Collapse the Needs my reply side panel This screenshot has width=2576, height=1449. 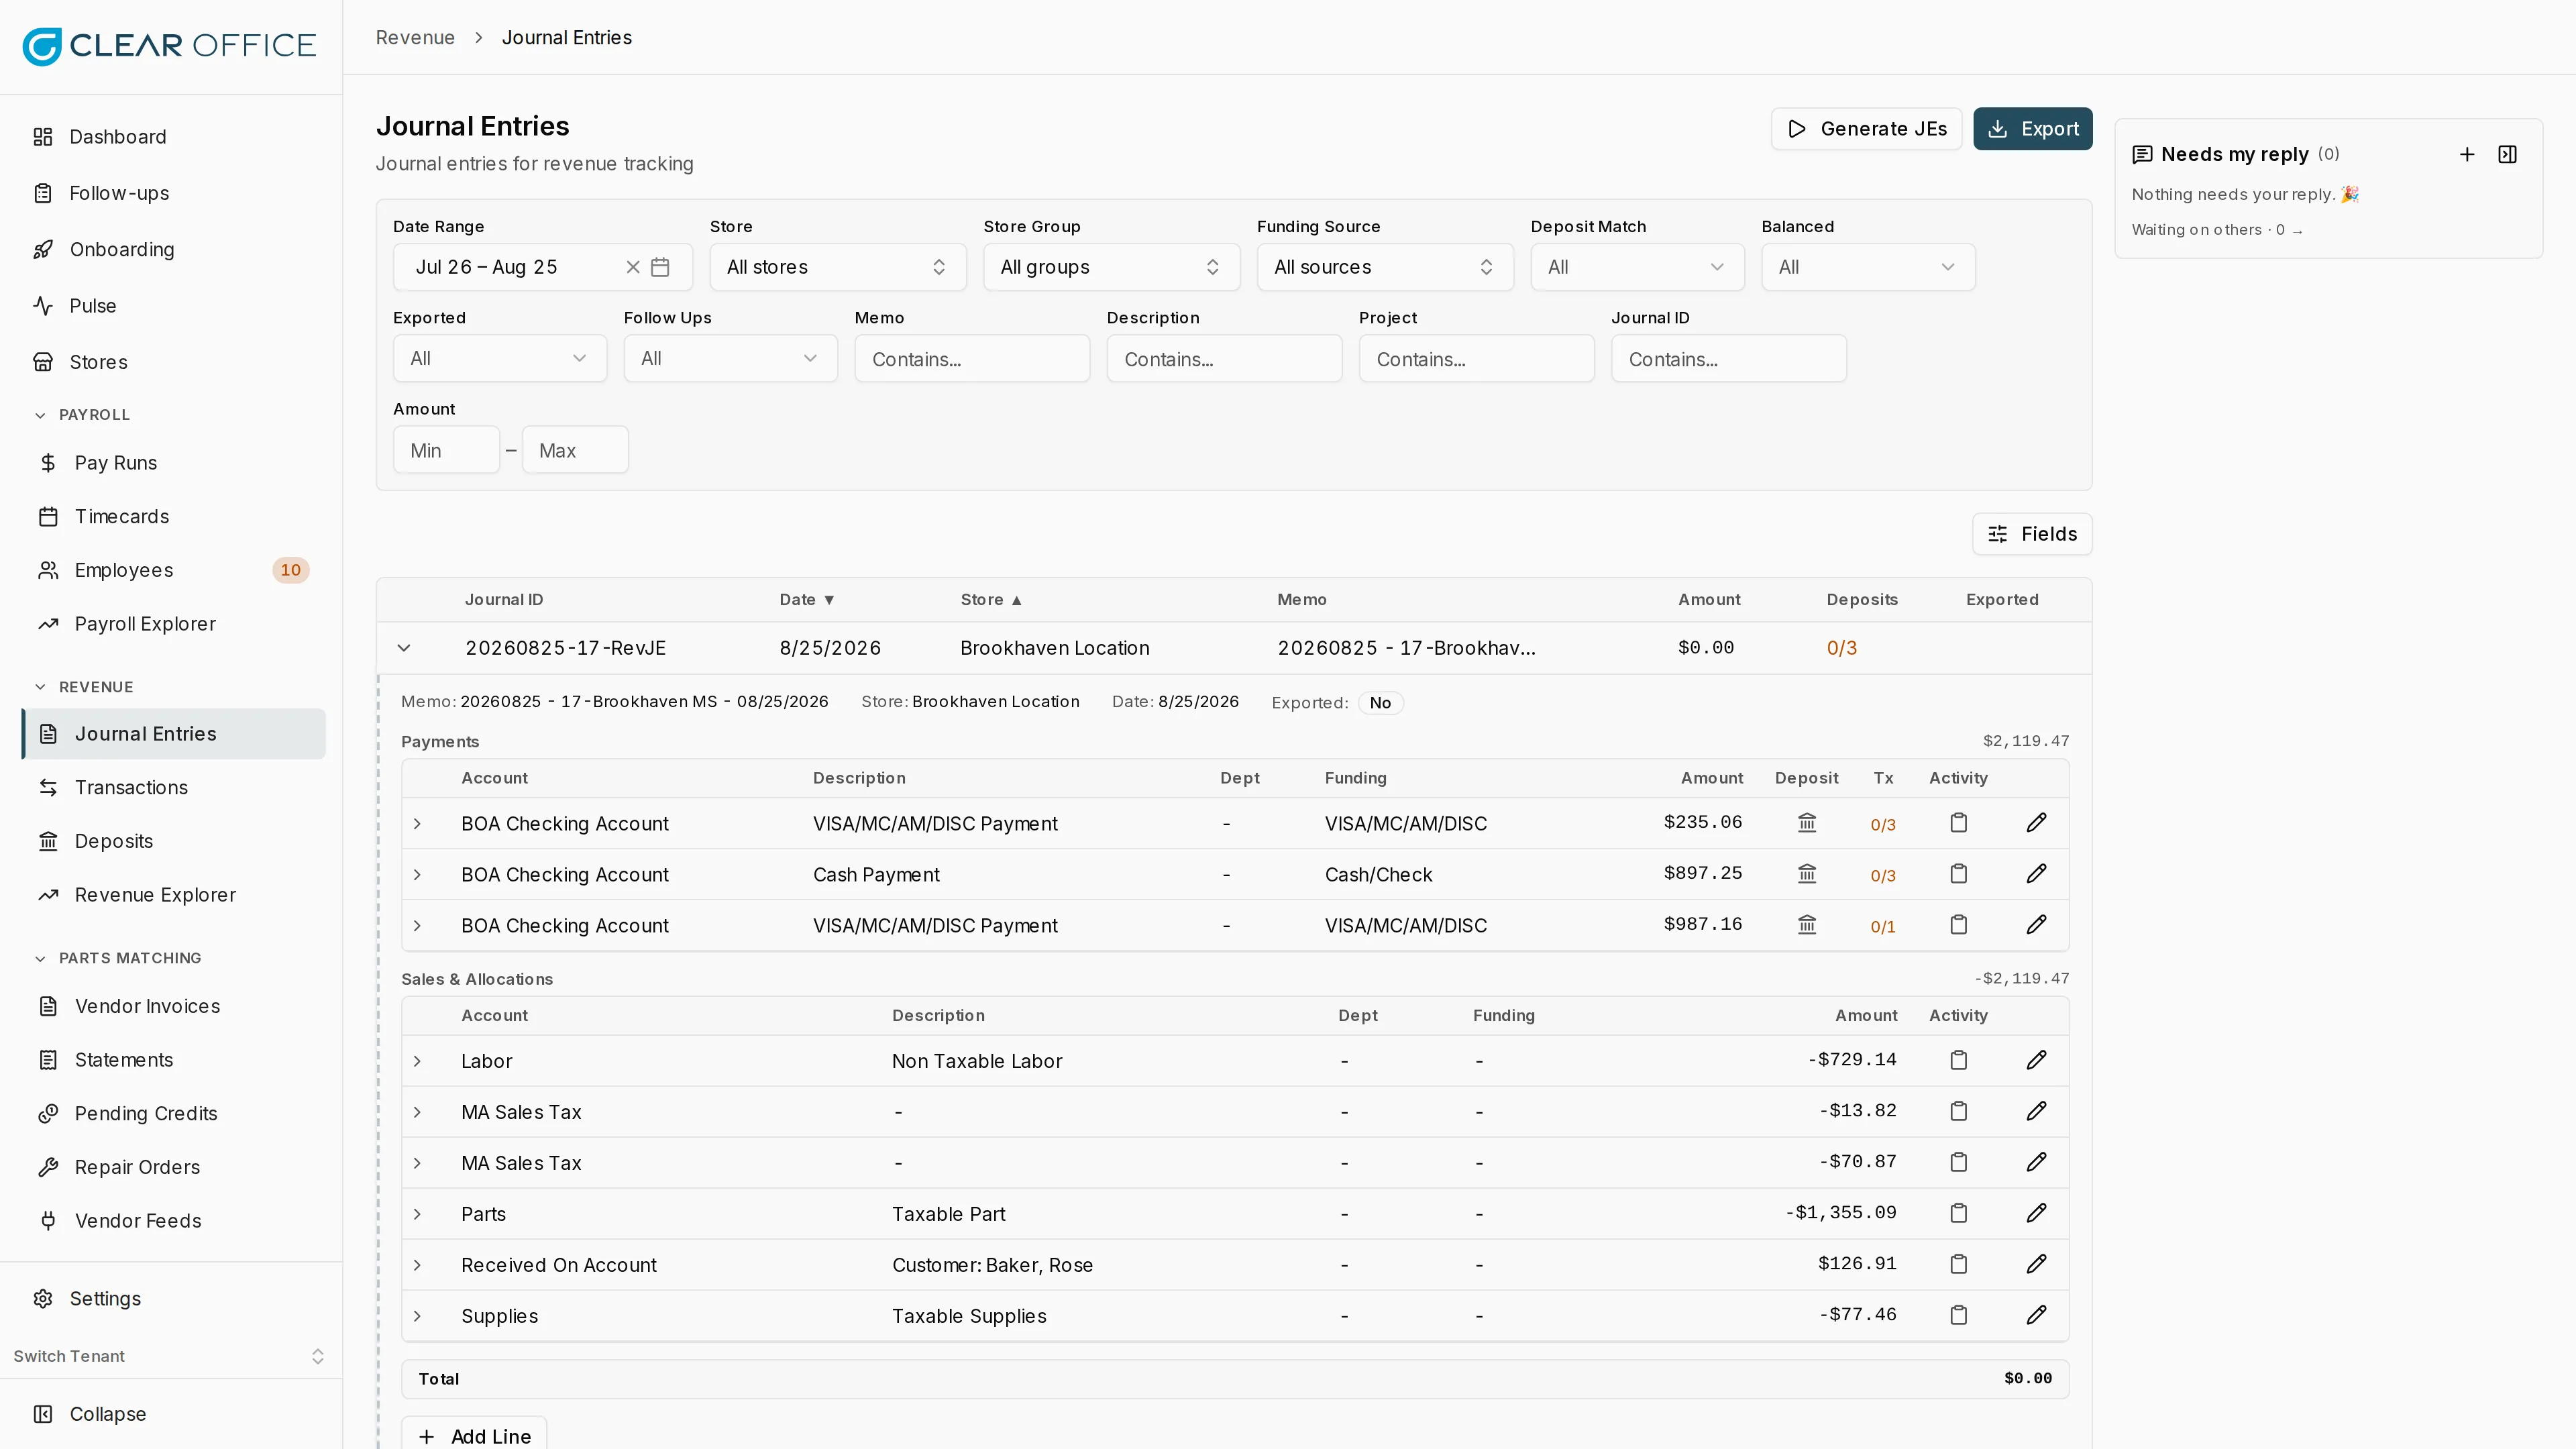click(2507, 154)
